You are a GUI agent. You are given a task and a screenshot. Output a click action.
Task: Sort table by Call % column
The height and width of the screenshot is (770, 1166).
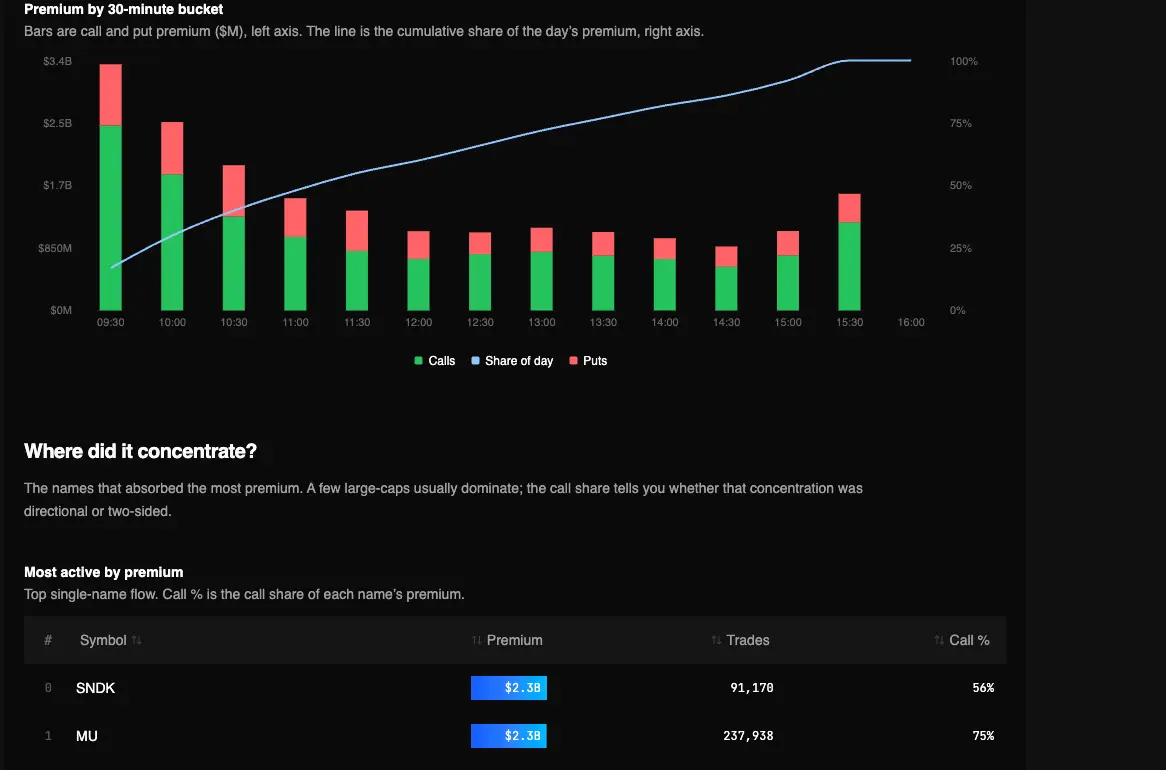962,641
